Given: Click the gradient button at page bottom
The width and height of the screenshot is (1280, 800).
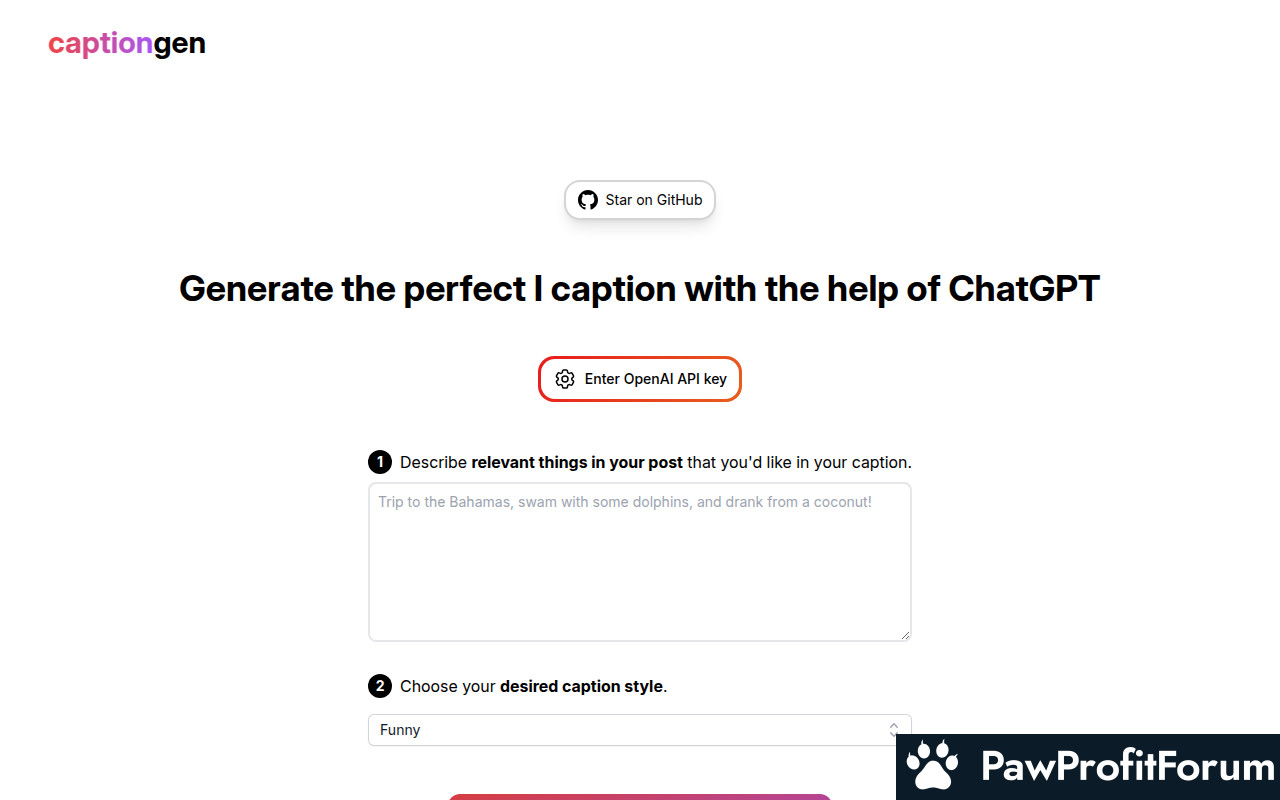Looking at the screenshot, I should point(640,797).
